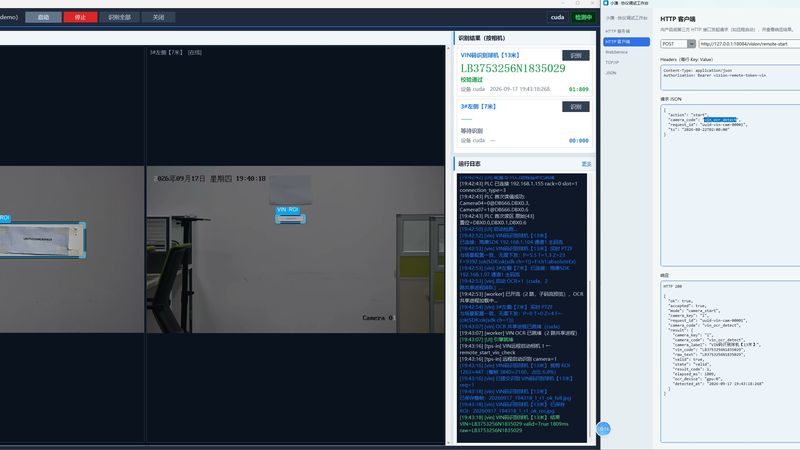Click the Headers text area
This screenshot has height=450, width=800.
pos(730,78)
